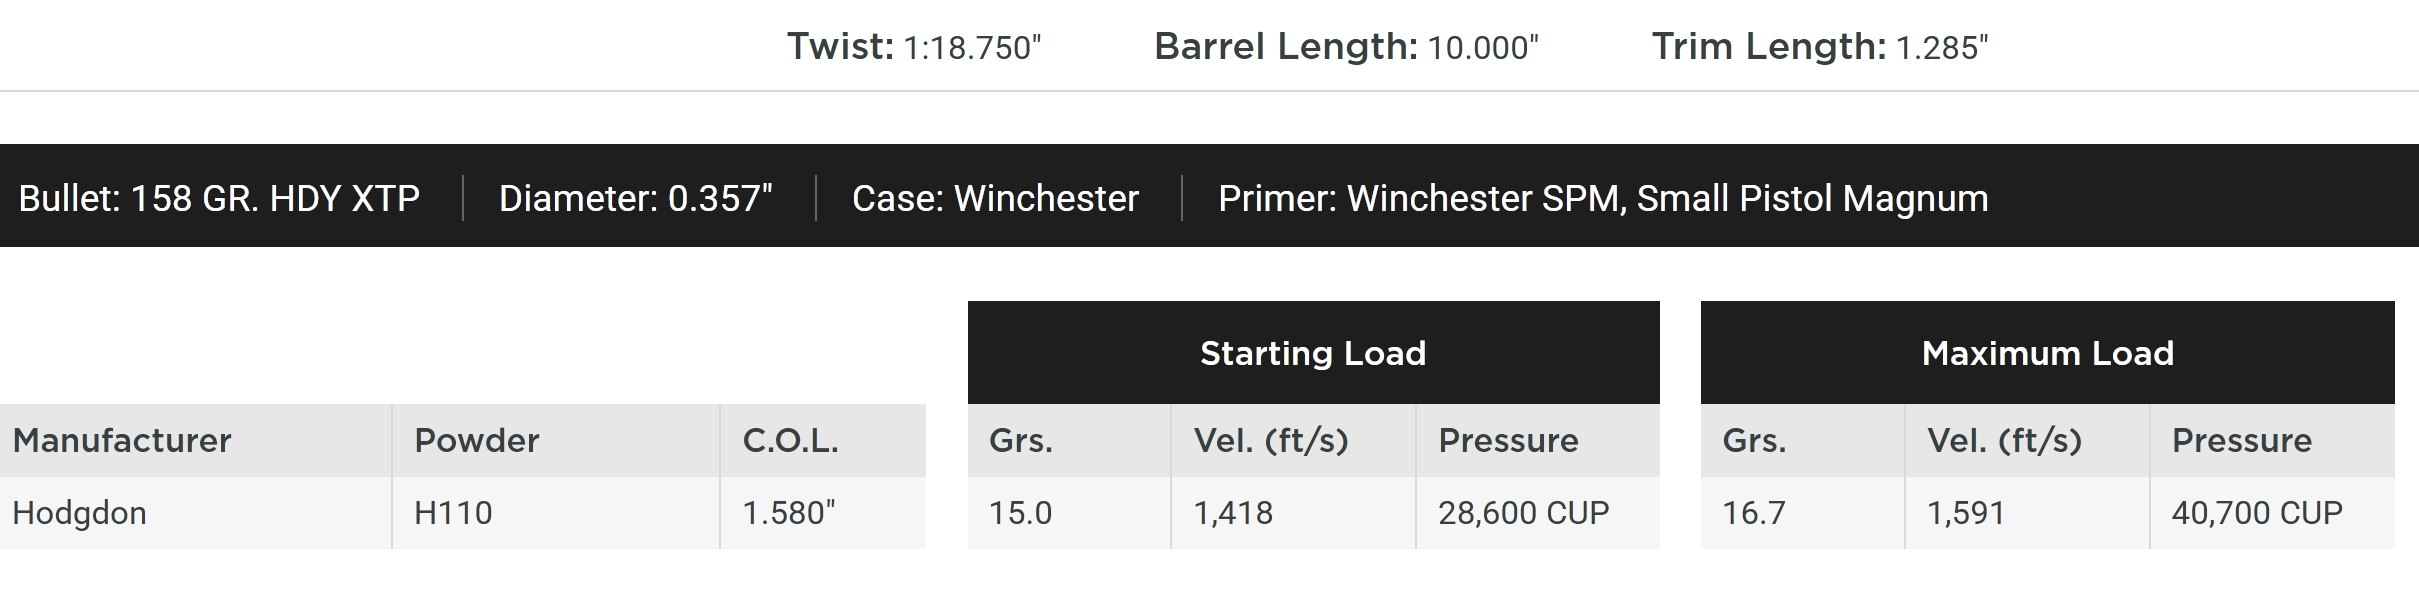
Task: Click the Primer Winchester SPM text
Action: coord(1602,198)
